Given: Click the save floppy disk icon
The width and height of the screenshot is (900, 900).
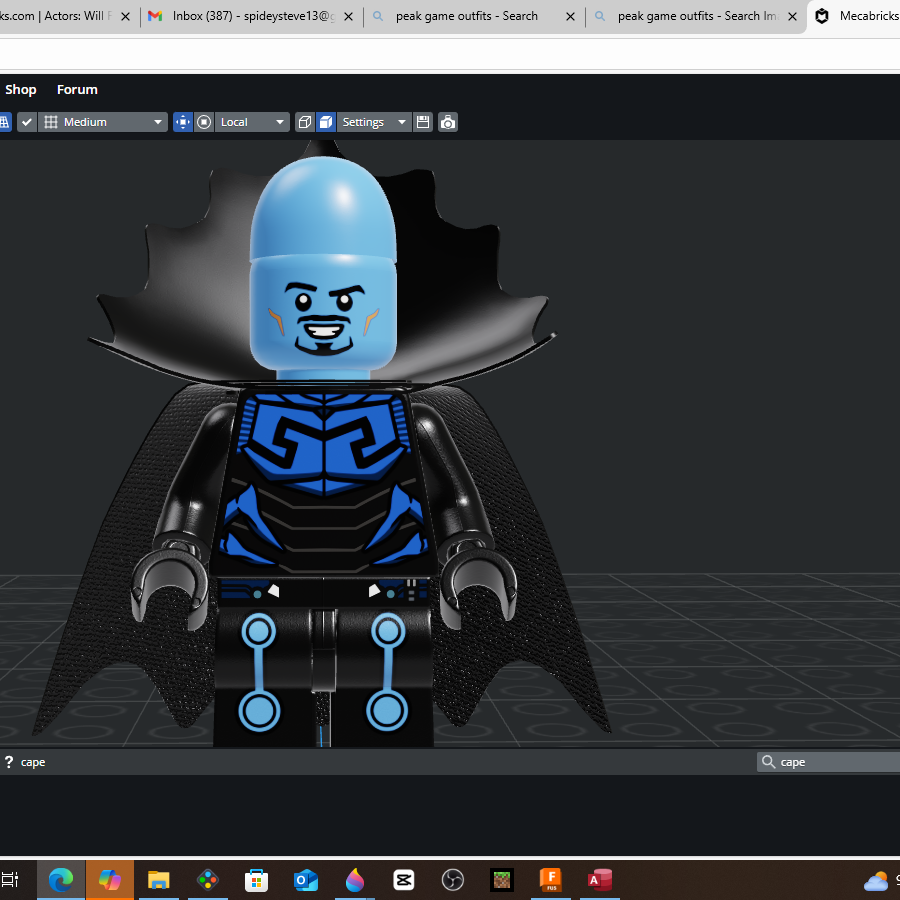Looking at the screenshot, I should pos(423,122).
